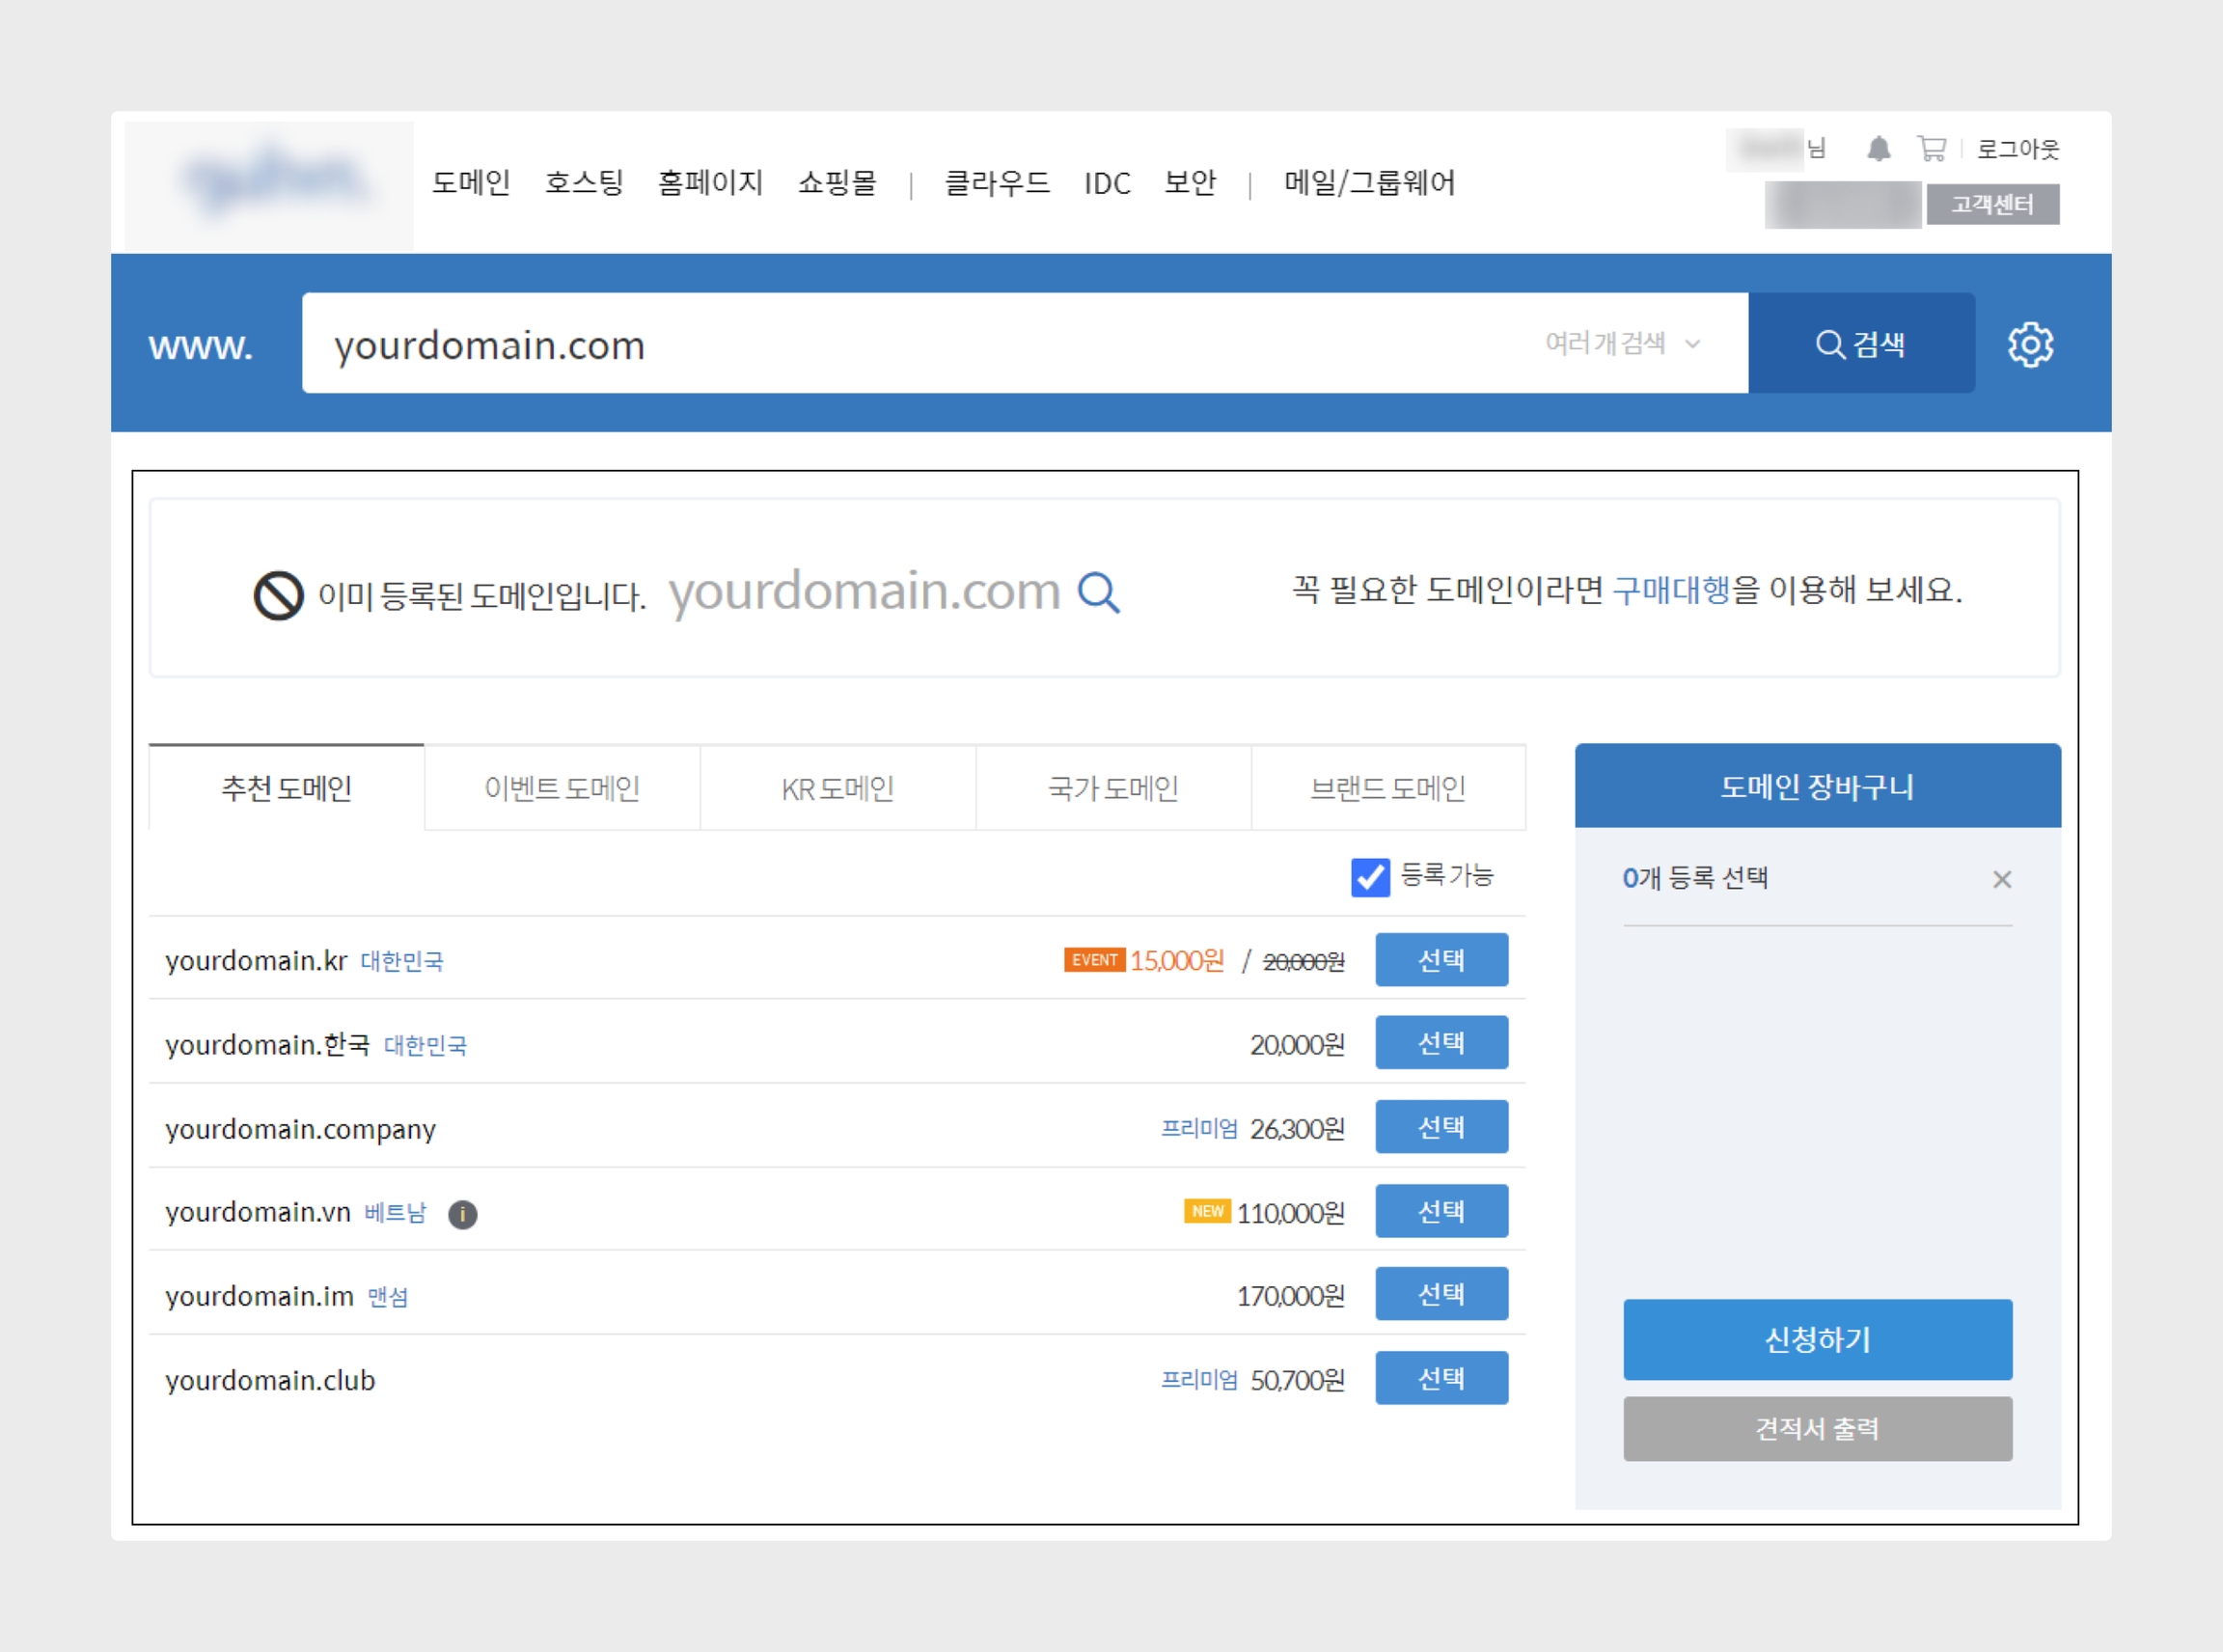The width and height of the screenshot is (2223, 1652).
Task: Click the 신청하기 apply button
Action: point(1816,1339)
